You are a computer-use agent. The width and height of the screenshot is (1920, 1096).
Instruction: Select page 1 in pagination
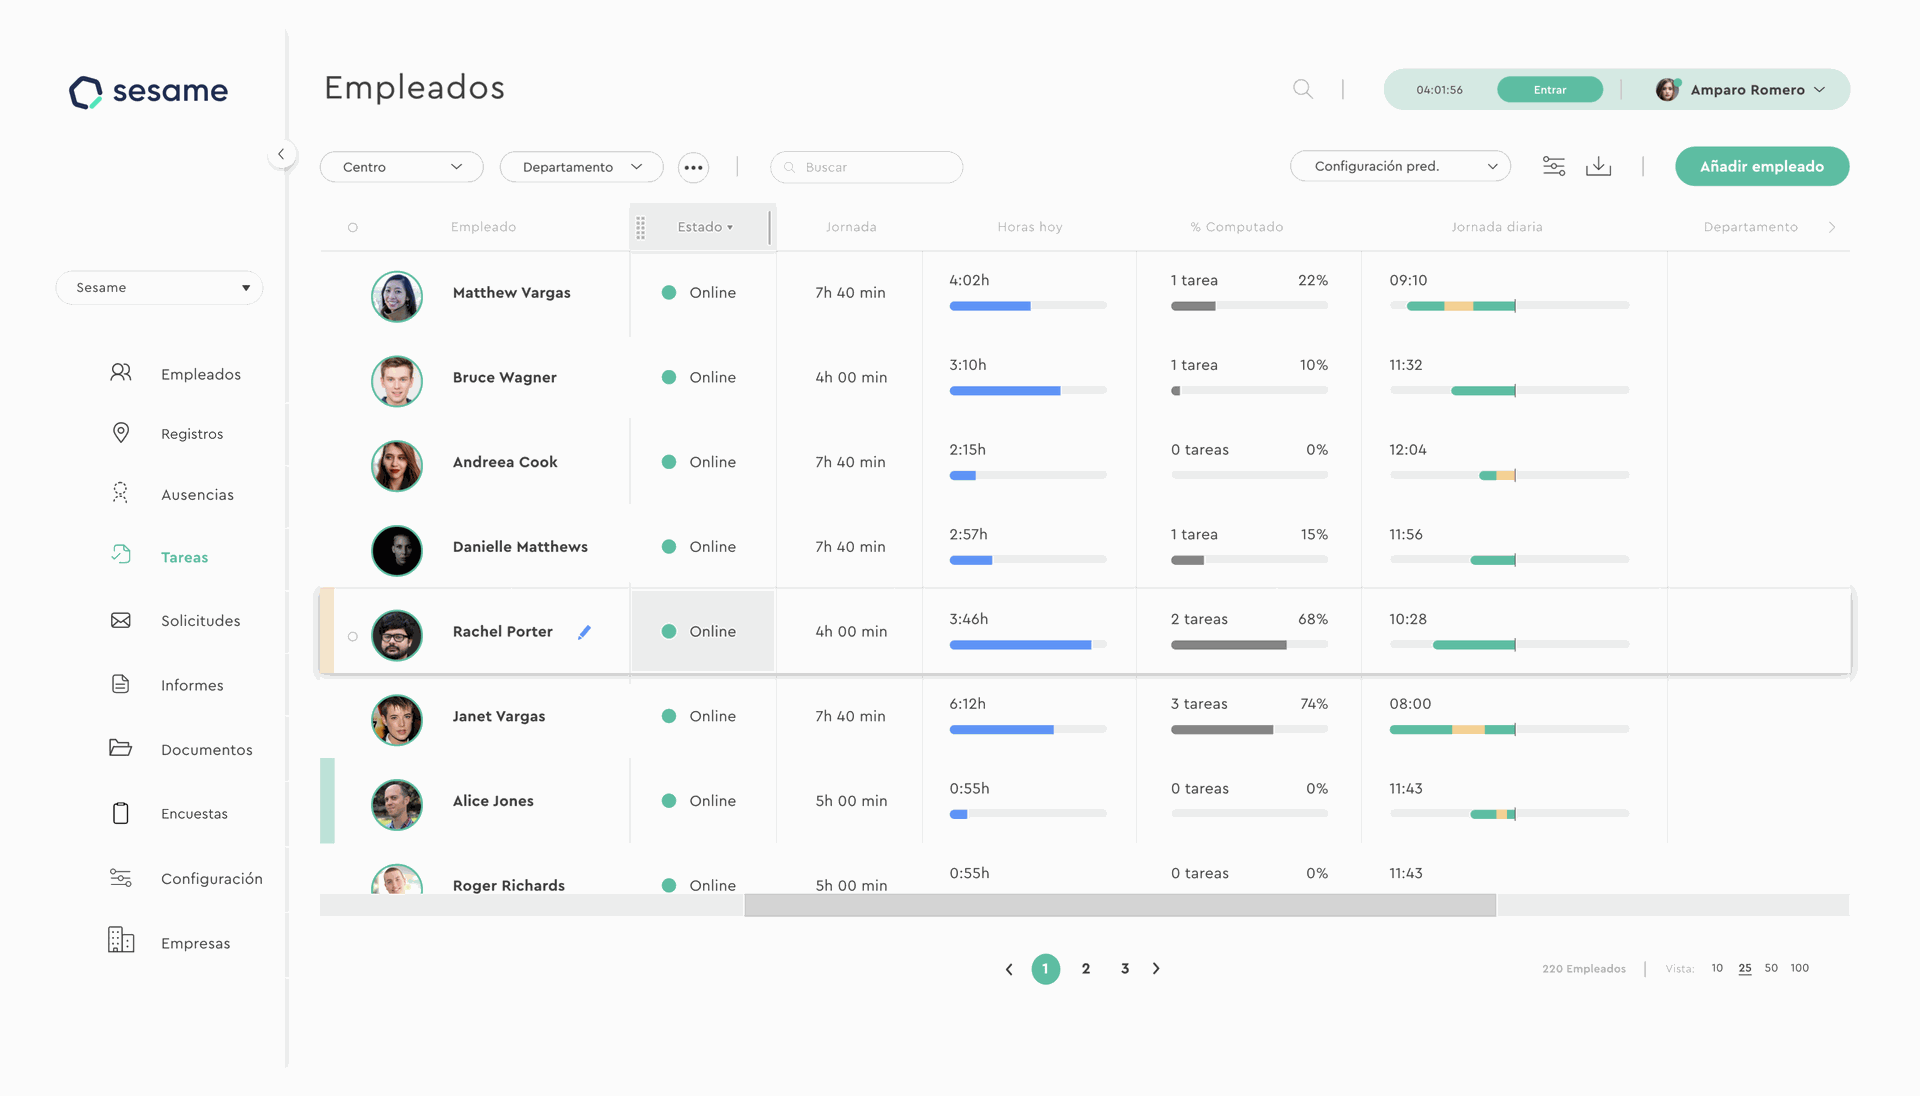[1046, 968]
